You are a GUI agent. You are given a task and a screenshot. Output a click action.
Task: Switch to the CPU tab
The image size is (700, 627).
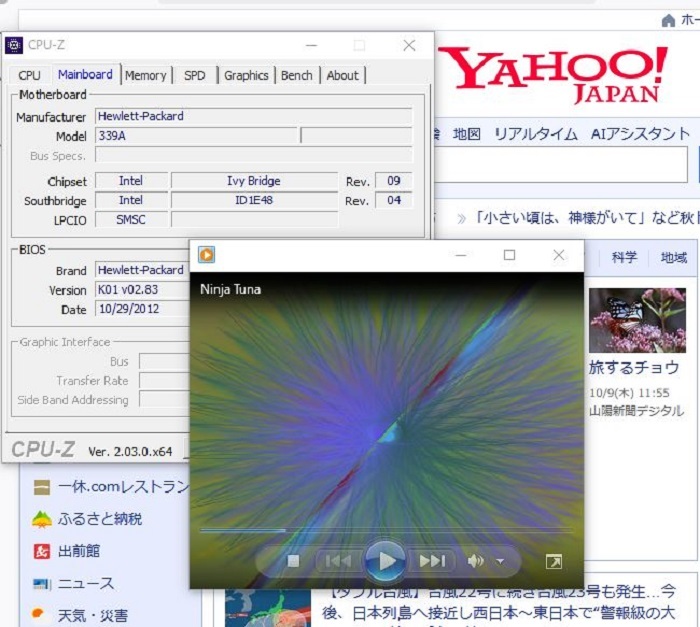(30, 75)
